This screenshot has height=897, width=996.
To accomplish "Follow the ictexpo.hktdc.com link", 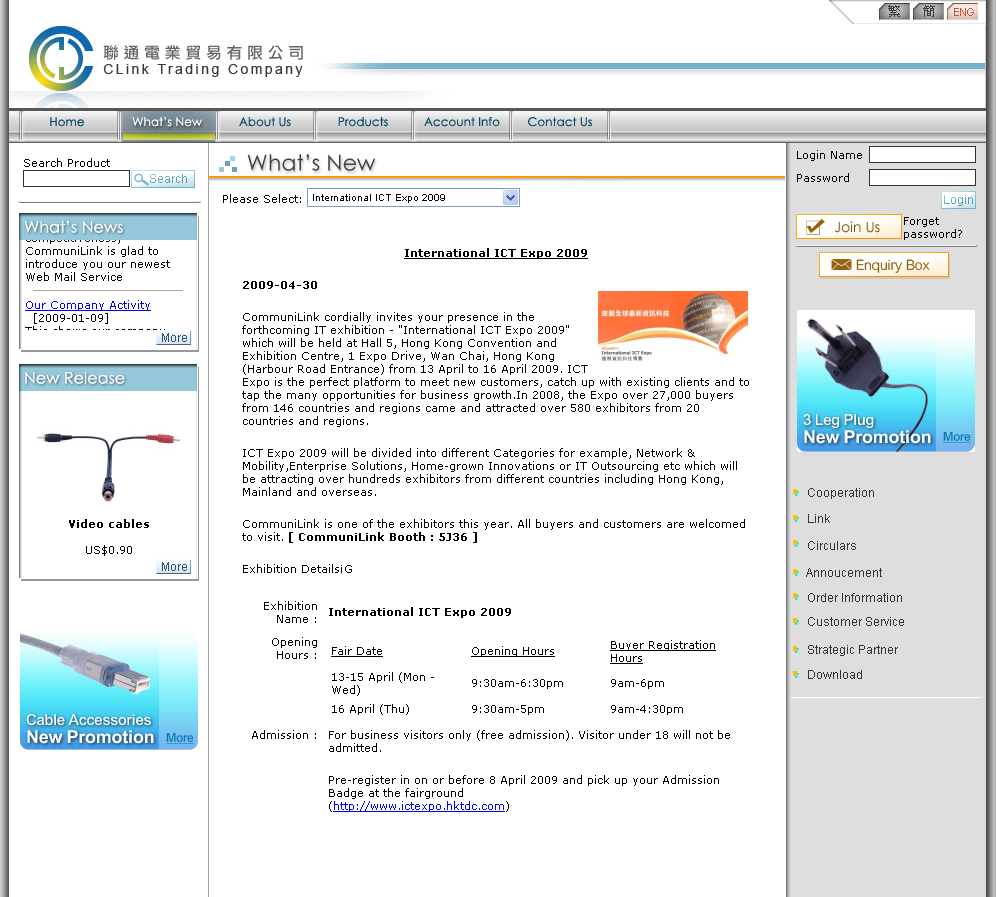I will click(418, 806).
